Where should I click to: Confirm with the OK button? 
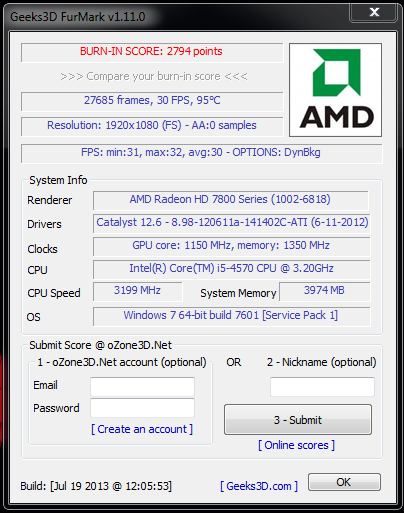pyautogui.click(x=344, y=482)
